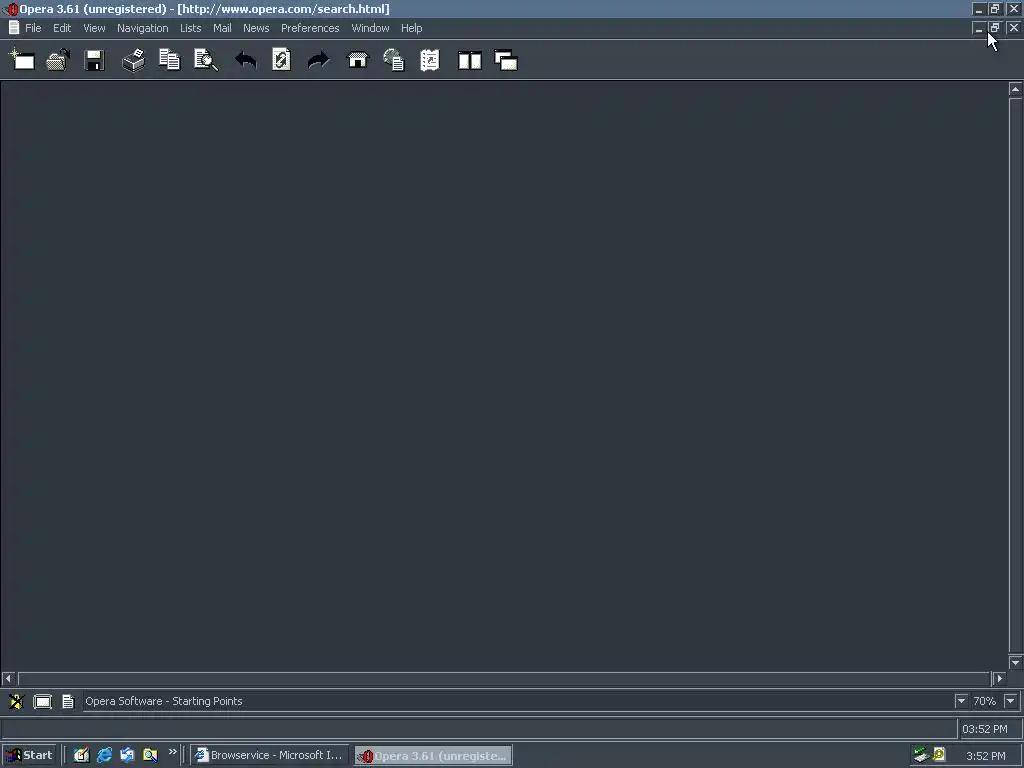The image size is (1024, 768).
Task: Launch Internet Explorer from quick launch
Action: (x=104, y=756)
